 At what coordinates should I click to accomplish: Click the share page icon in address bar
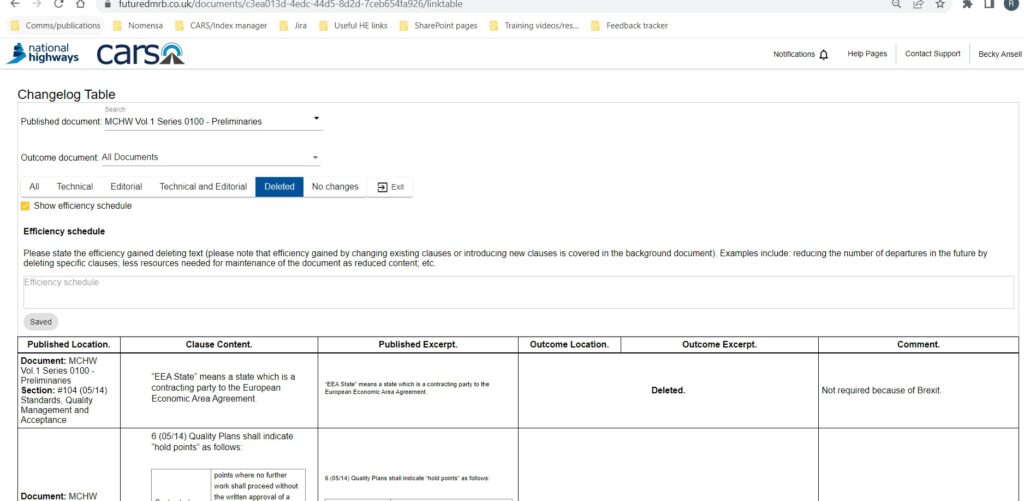click(x=918, y=5)
